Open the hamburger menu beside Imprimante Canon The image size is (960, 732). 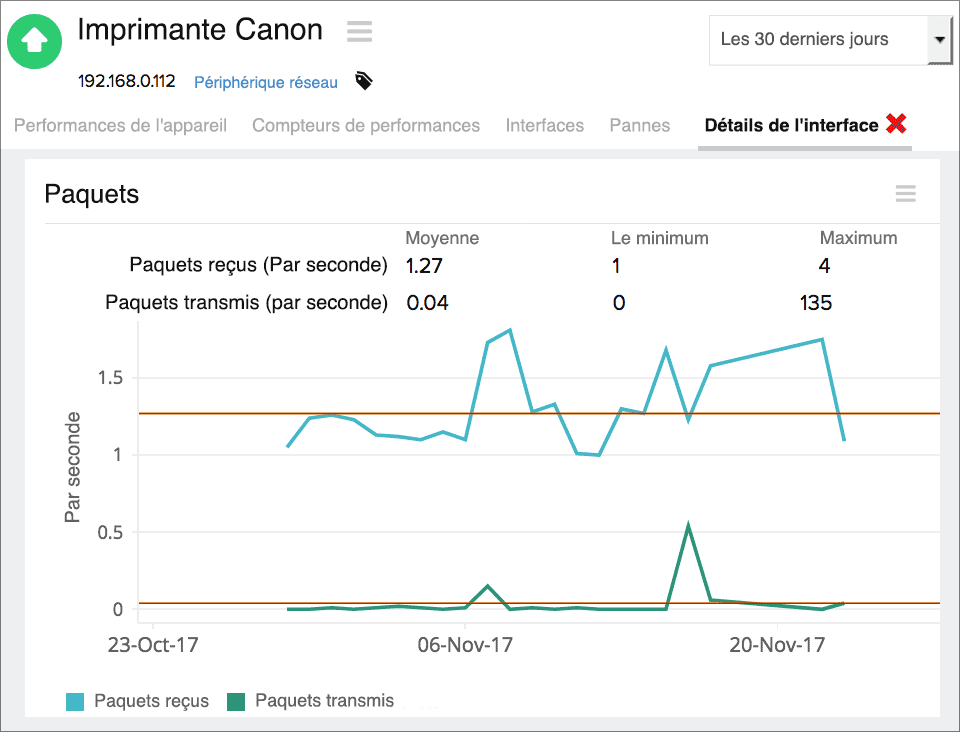(359, 31)
